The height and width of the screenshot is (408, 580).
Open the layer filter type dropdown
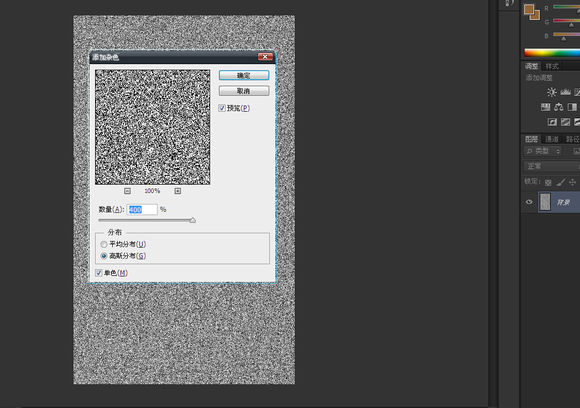pos(543,151)
